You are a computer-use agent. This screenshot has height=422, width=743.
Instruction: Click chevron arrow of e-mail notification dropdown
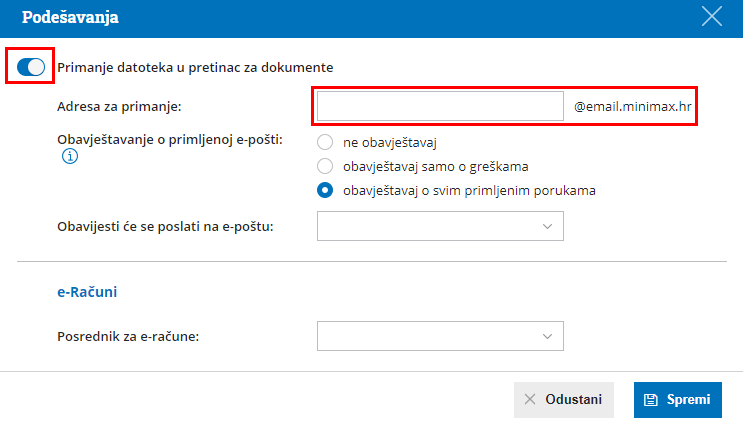(x=547, y=226)
